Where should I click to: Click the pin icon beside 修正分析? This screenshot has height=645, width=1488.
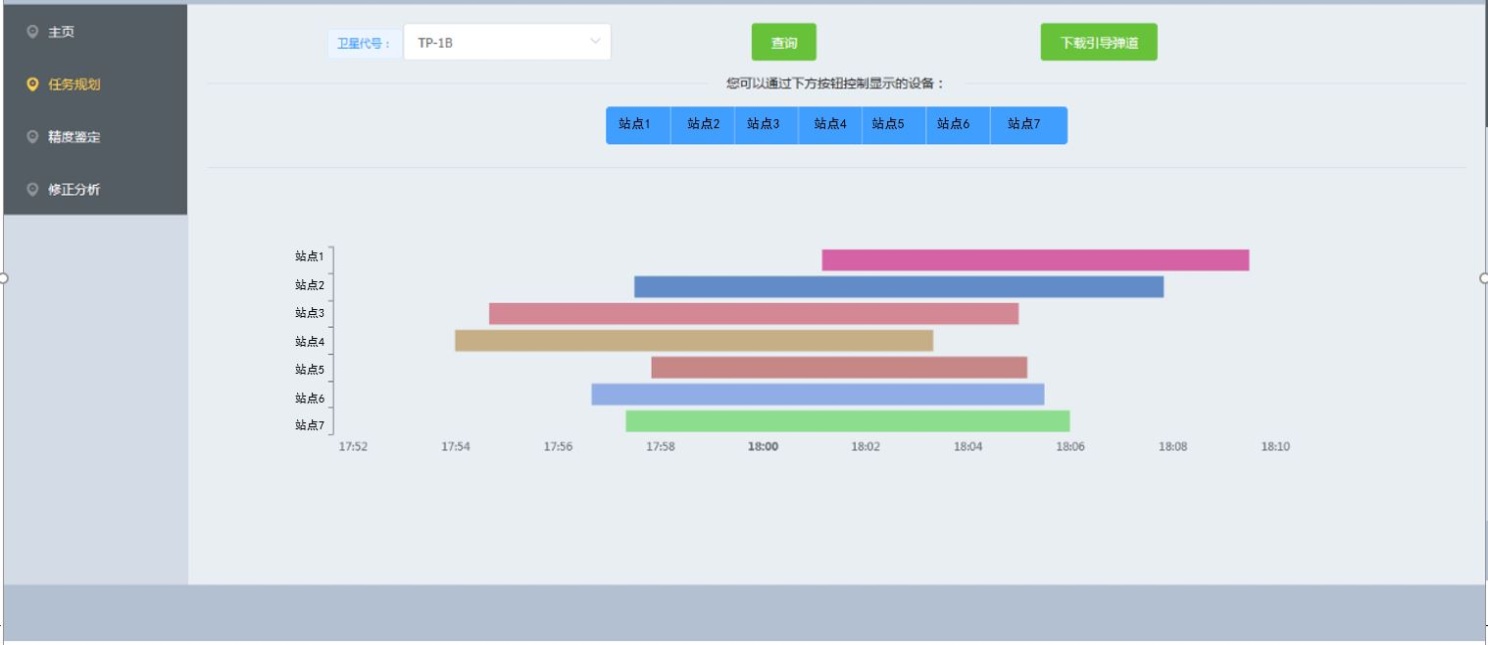(33, 189)
